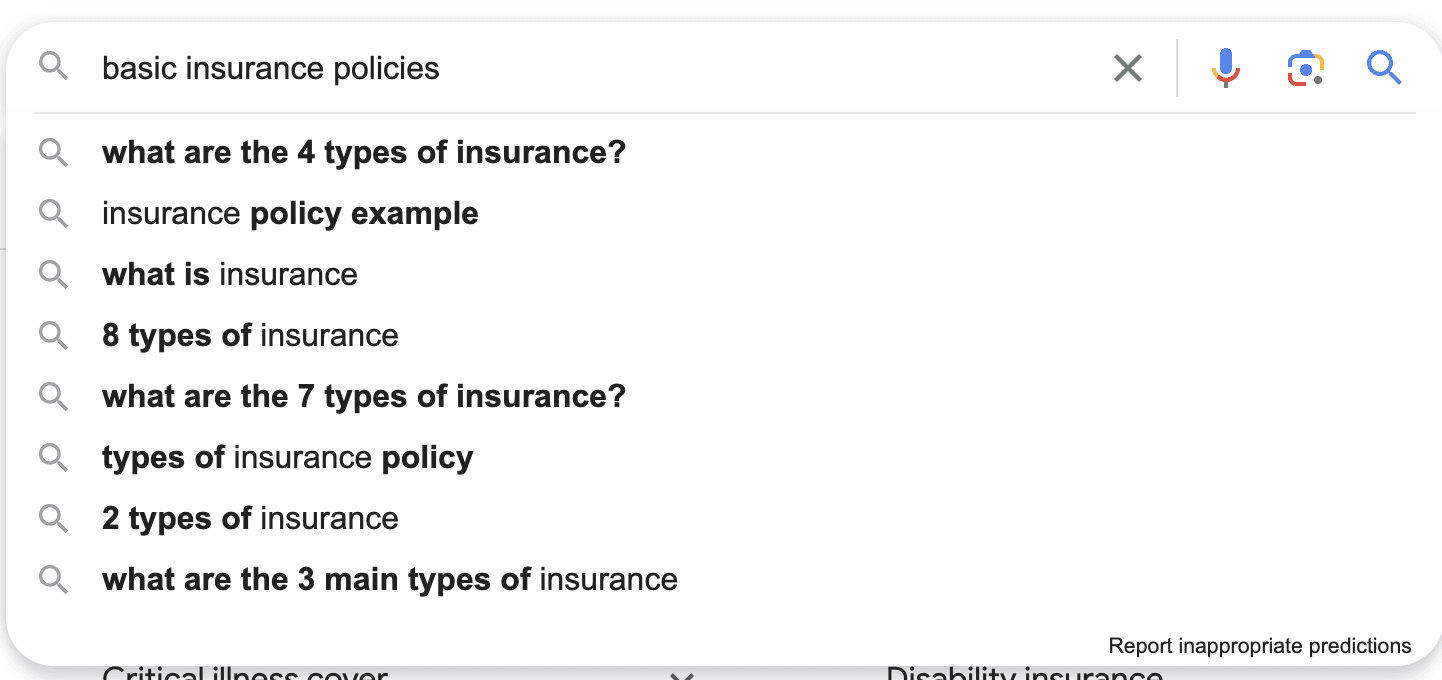Click the blue search magnifier button
Viewport: 1442px width, 680px height.
click(x=1384, y=68)
